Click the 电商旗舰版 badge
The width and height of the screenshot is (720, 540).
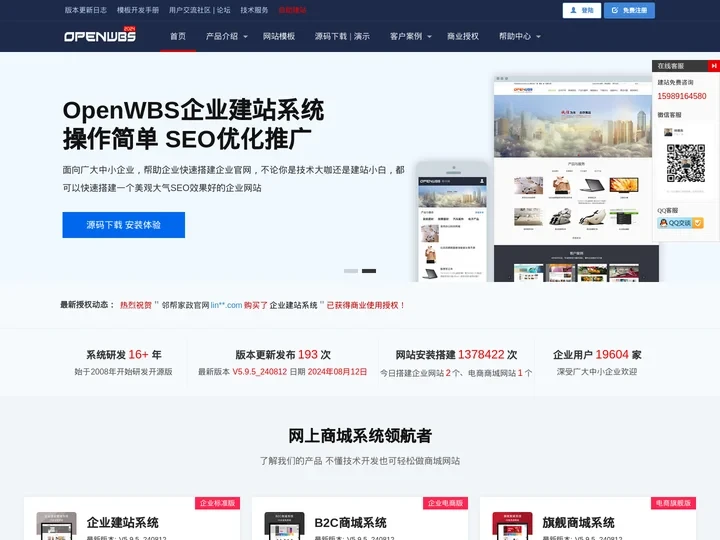[673, 503]
